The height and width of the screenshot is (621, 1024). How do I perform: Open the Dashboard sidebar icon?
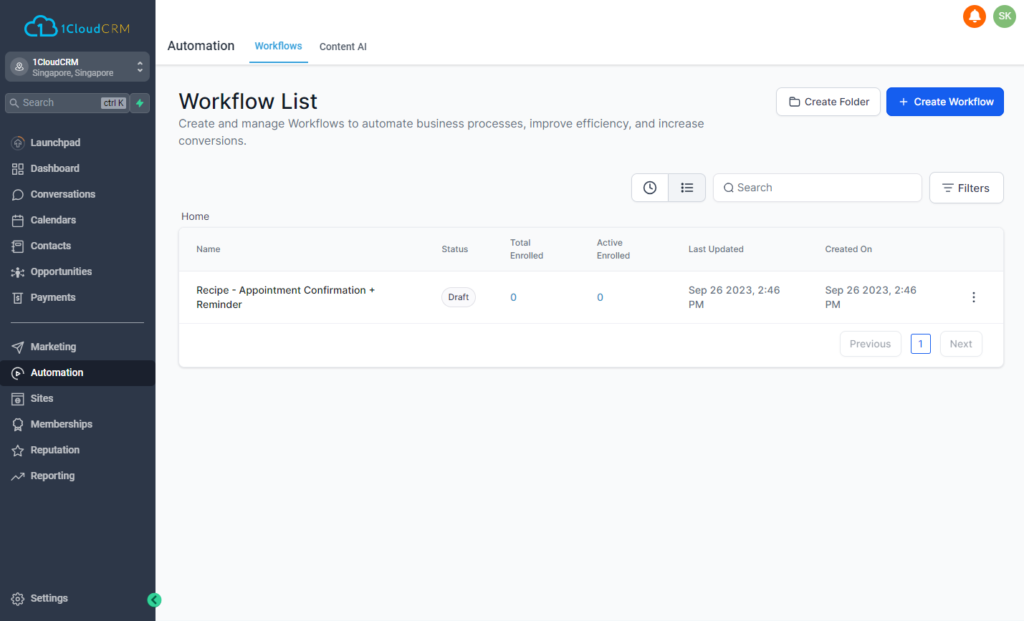click(55, 168)
